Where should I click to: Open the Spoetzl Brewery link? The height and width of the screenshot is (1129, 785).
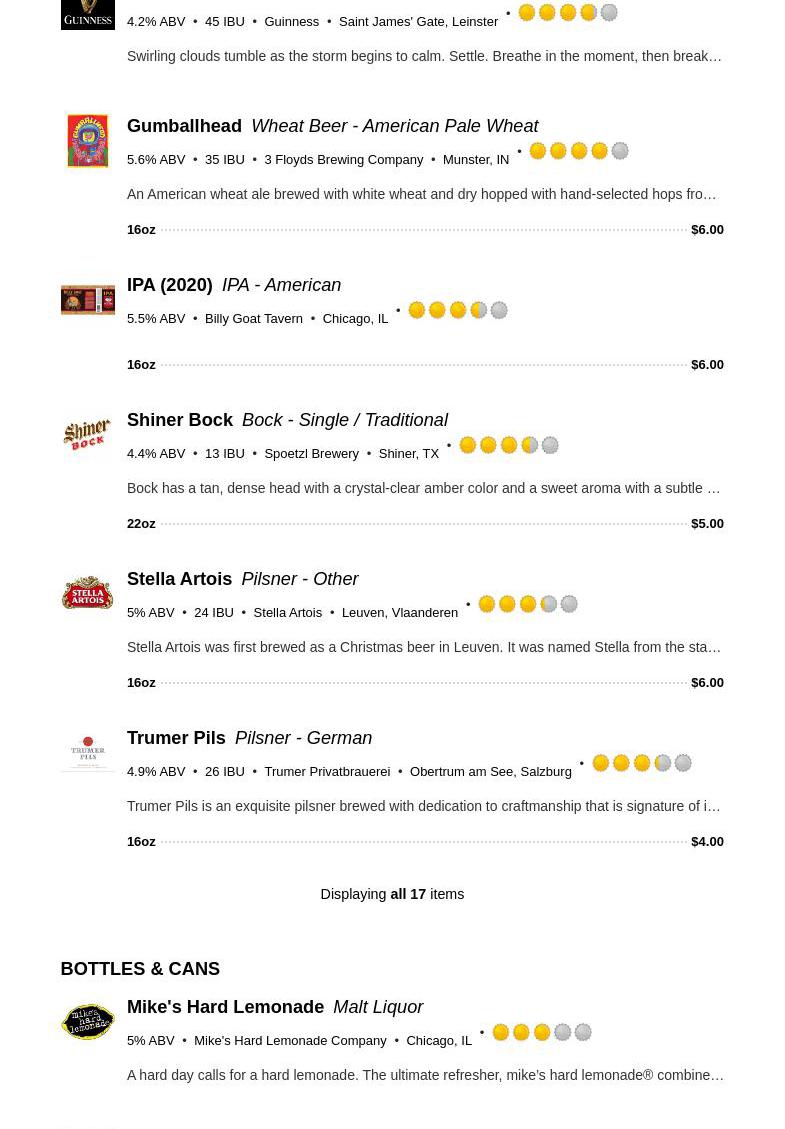click(311, 454)
